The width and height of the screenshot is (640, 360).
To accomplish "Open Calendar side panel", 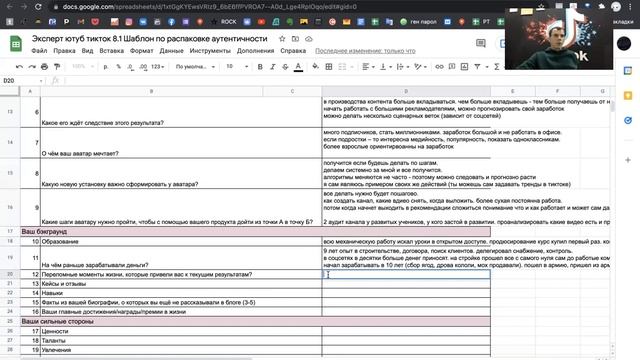I will (x=628, y=71).
